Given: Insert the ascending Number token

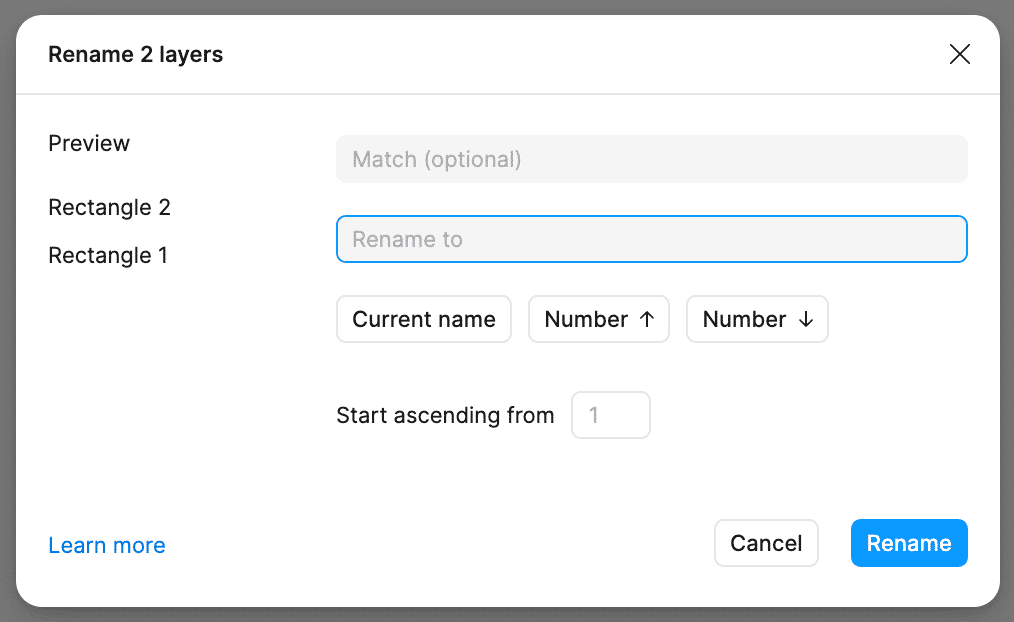Looking at the screenshot, I should pos(599,319).
